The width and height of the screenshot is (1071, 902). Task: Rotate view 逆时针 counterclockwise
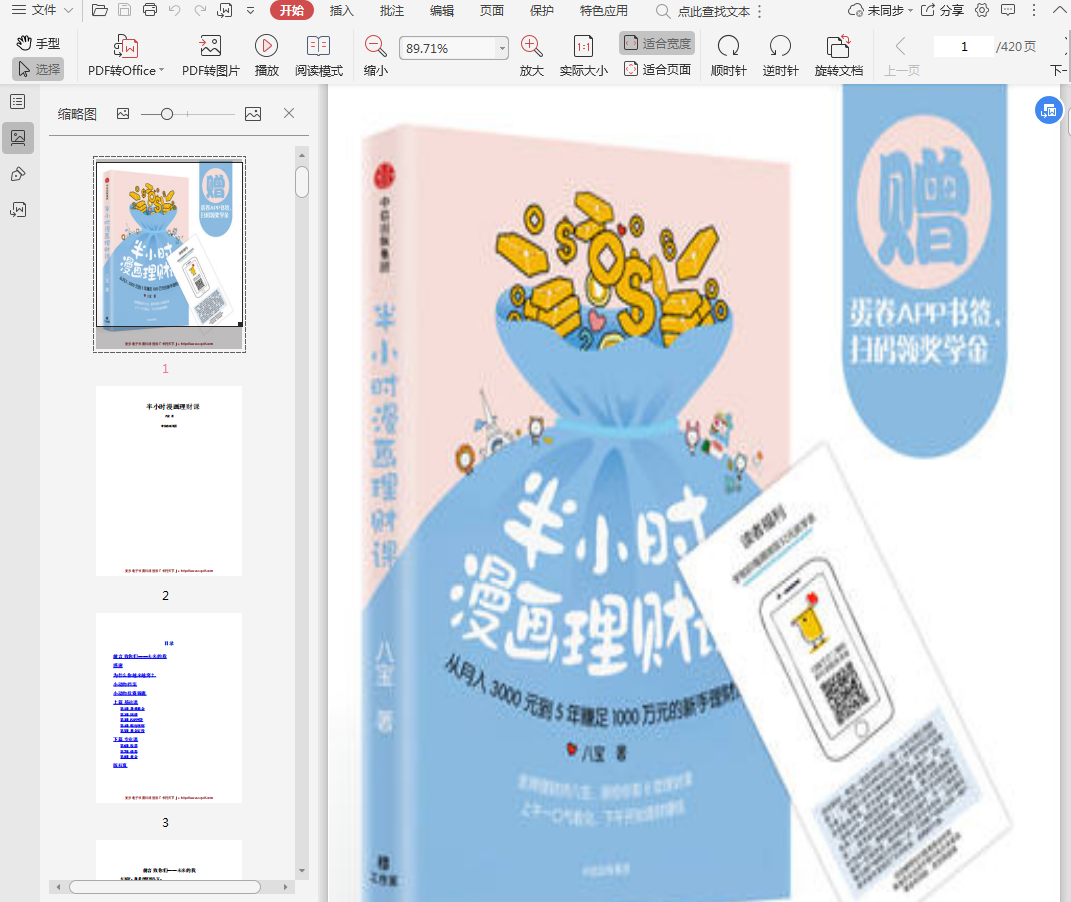pyautogui.click(x=780, y=56)
